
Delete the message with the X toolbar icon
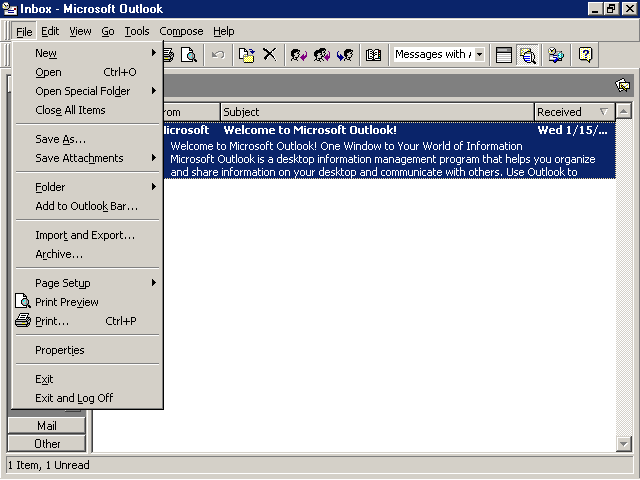coord(269,54)
